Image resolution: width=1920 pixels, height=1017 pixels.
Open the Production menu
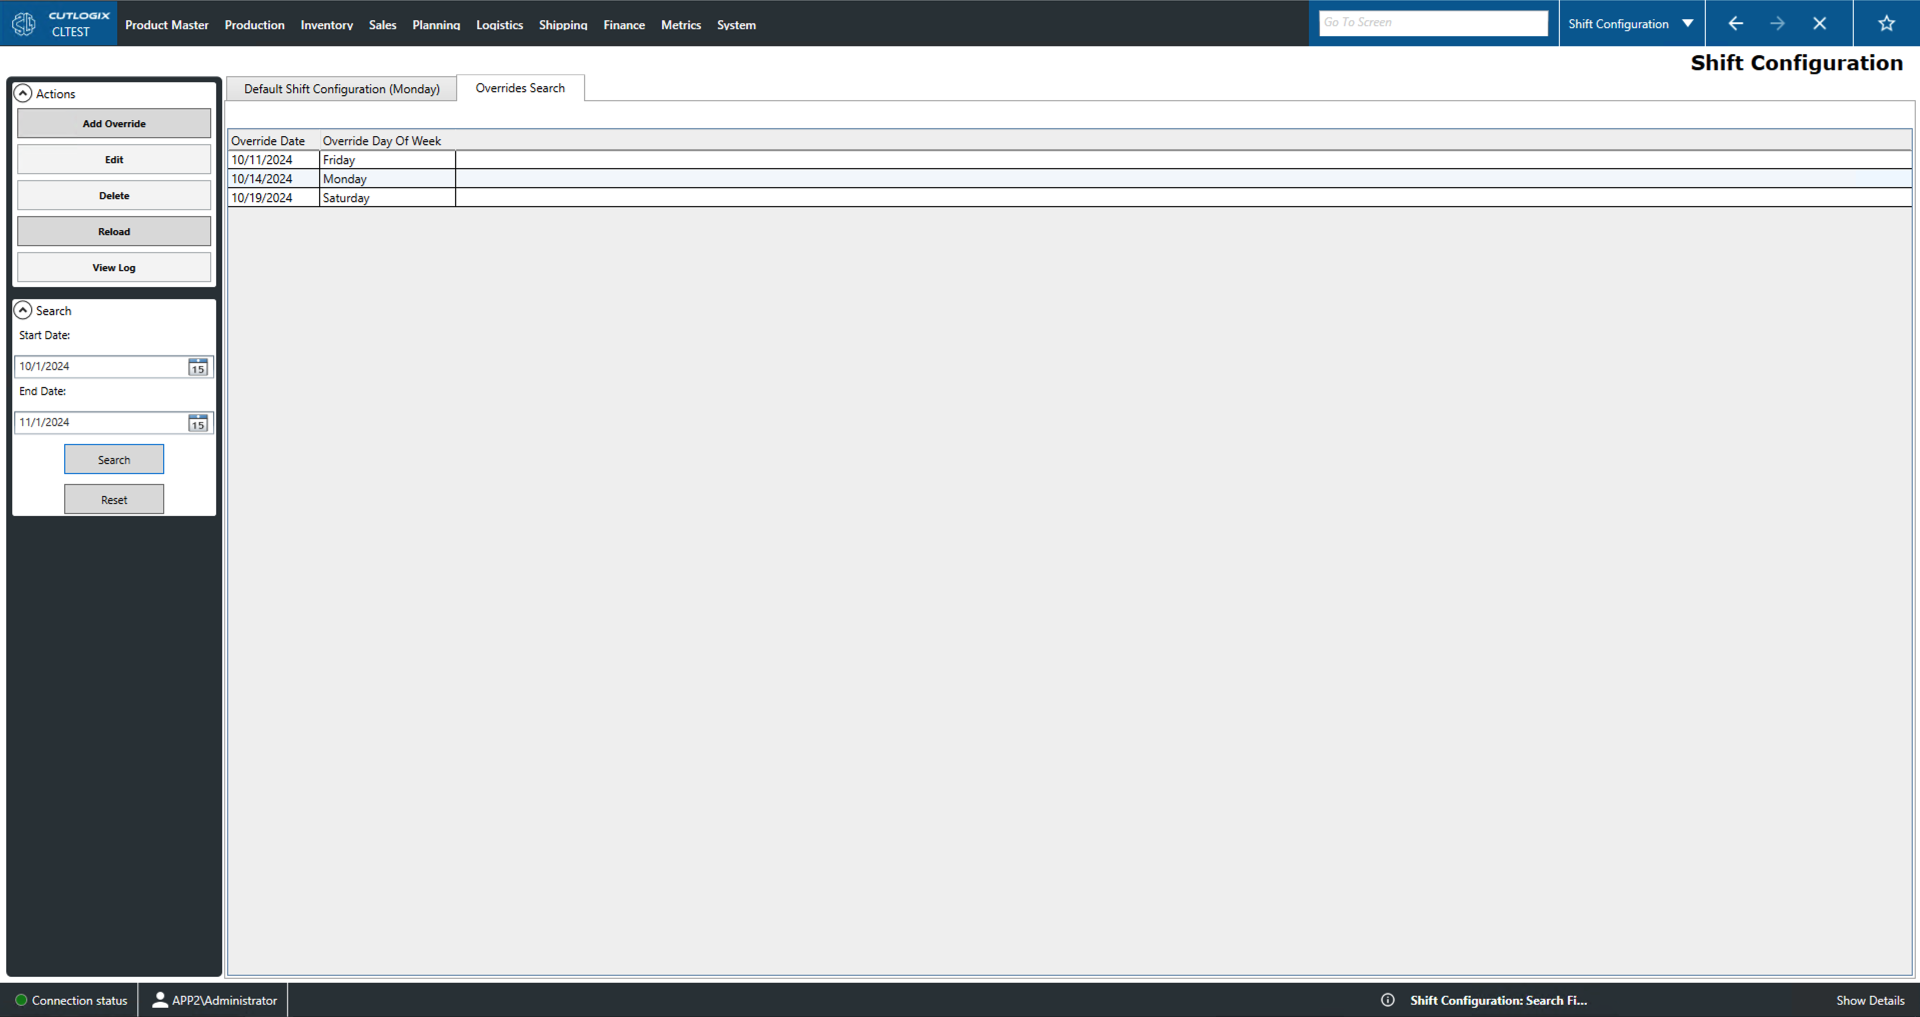254,24
